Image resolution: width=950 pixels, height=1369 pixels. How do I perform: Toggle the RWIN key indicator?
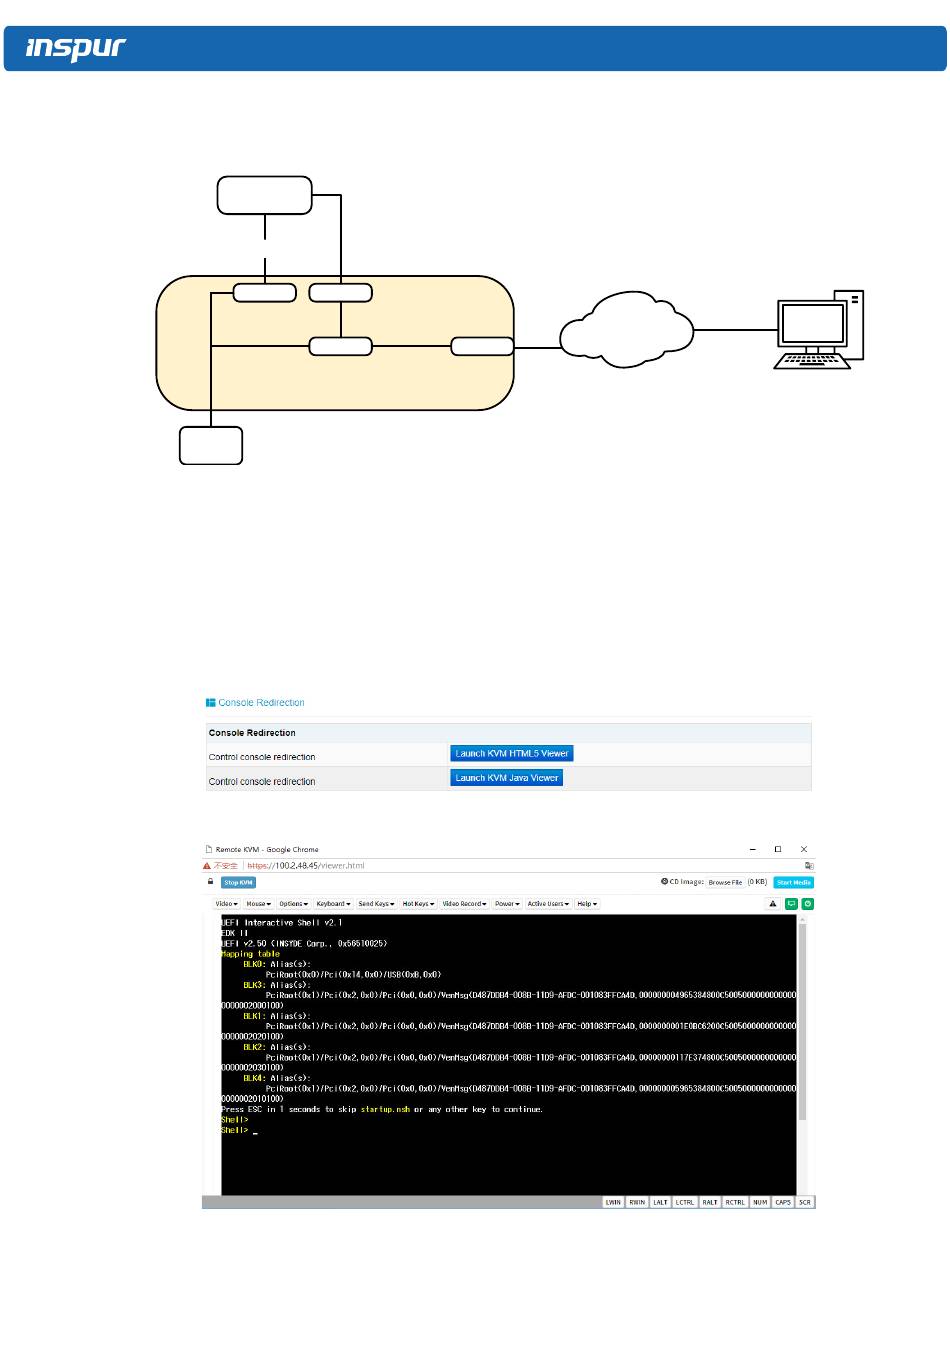(637, 1203)
